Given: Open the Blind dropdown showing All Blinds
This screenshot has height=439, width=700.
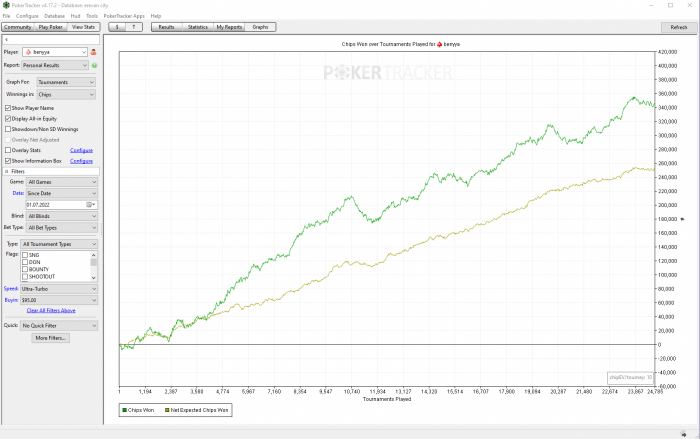Looking at the screenshot, I should [x=62, y=216].
